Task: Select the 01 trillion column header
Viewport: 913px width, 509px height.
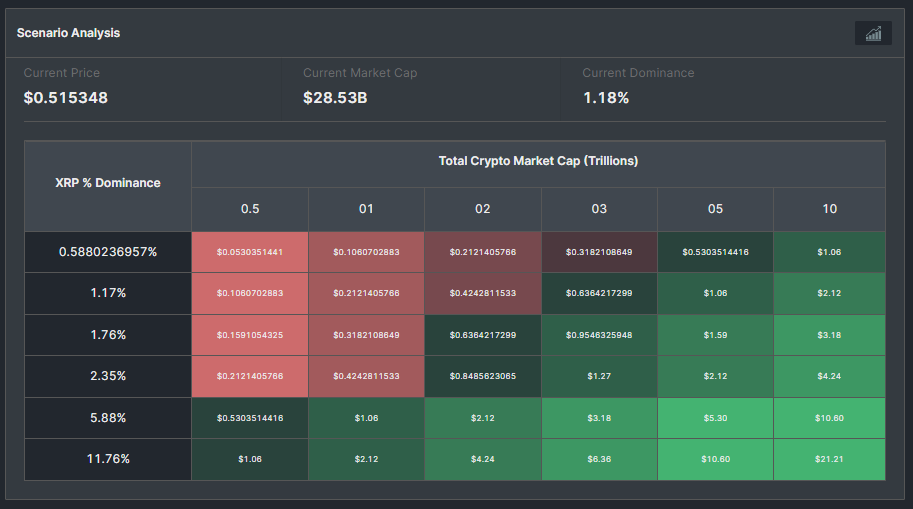Action: click(x=366, y=209)
